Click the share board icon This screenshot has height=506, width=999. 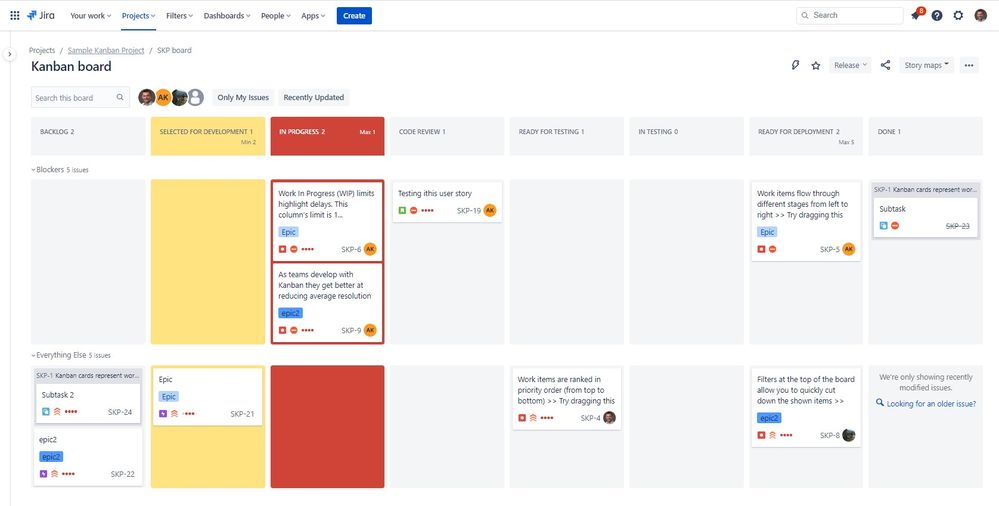885,65
